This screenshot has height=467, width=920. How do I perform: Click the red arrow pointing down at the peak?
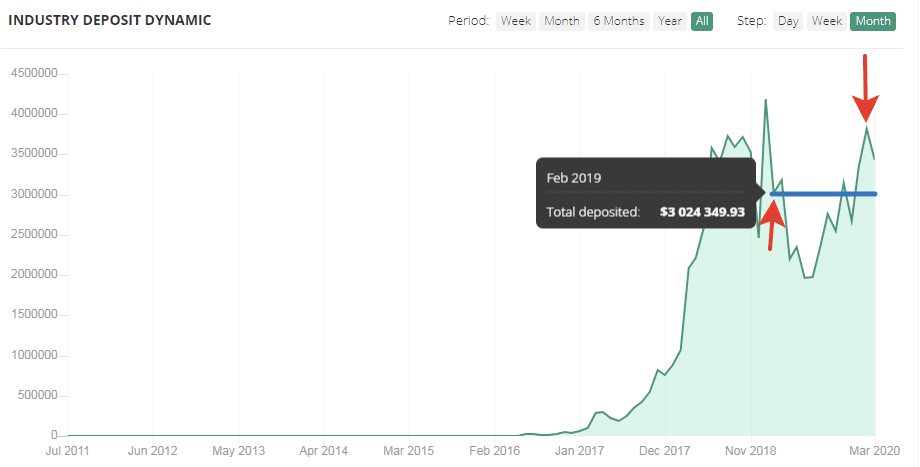tap(865, 88)
